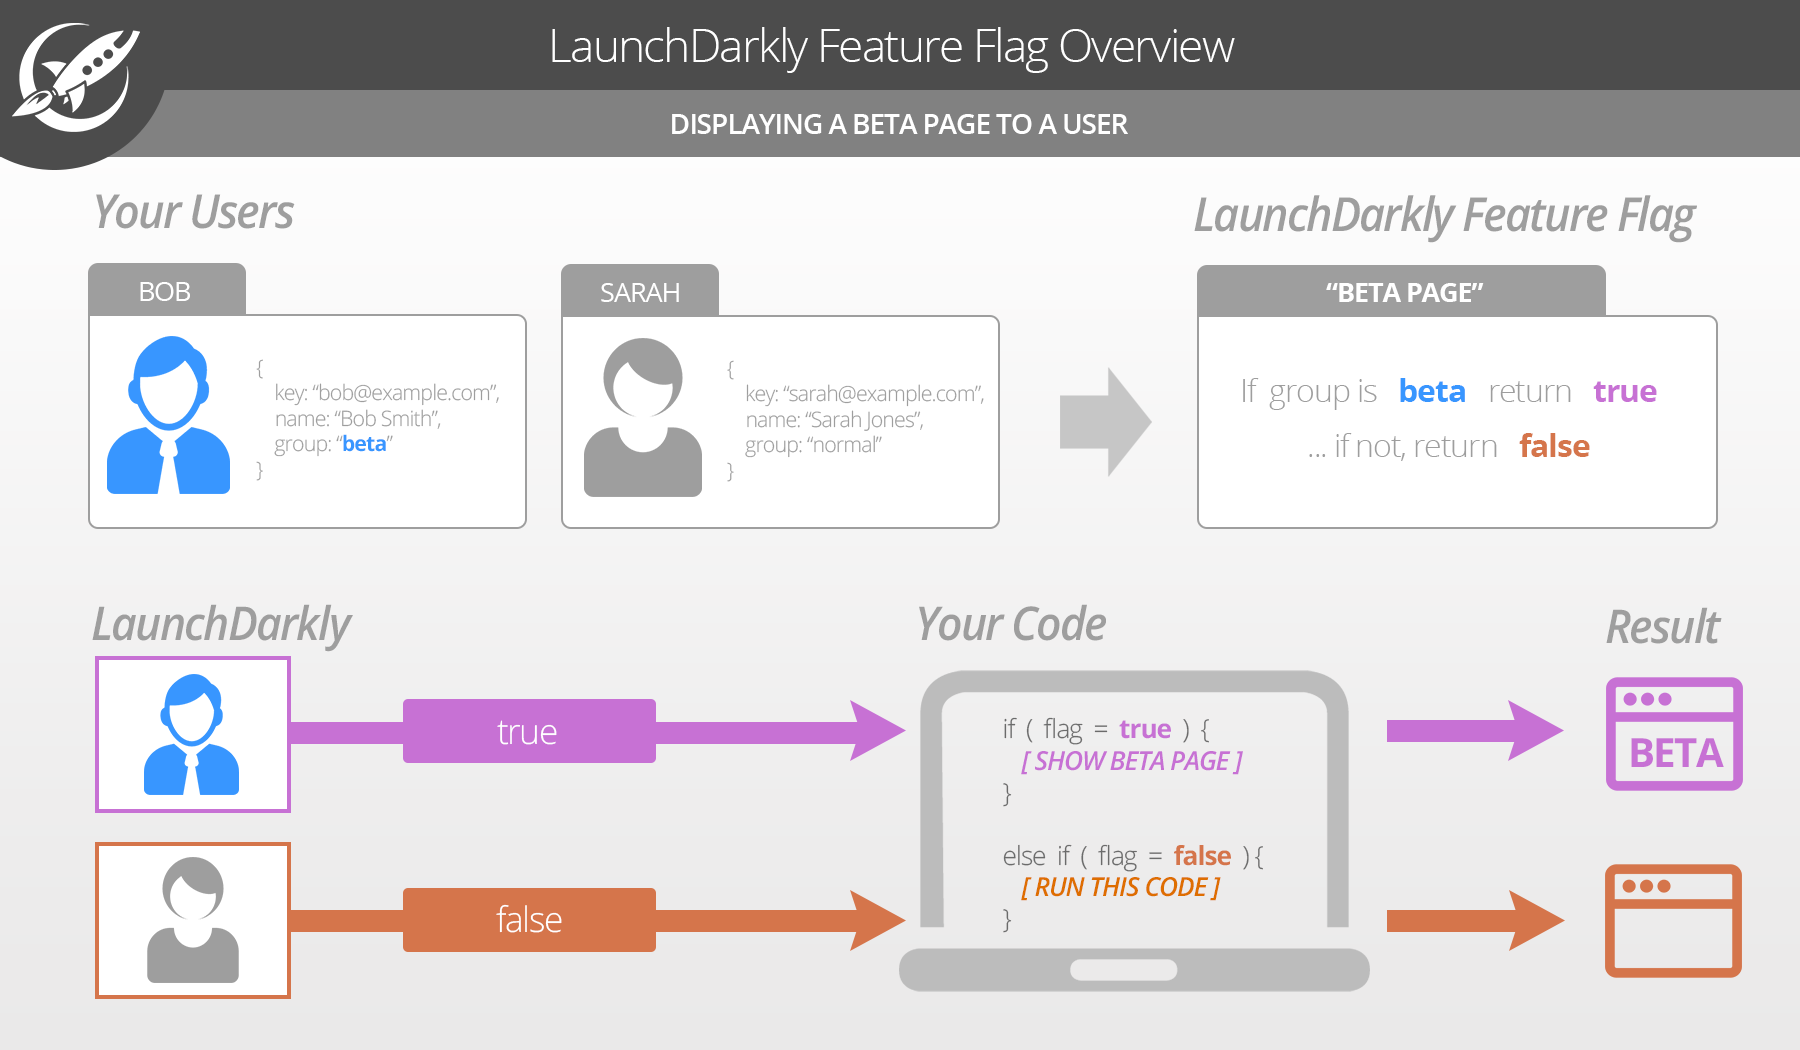Click the plain browser result icon

1672,920
